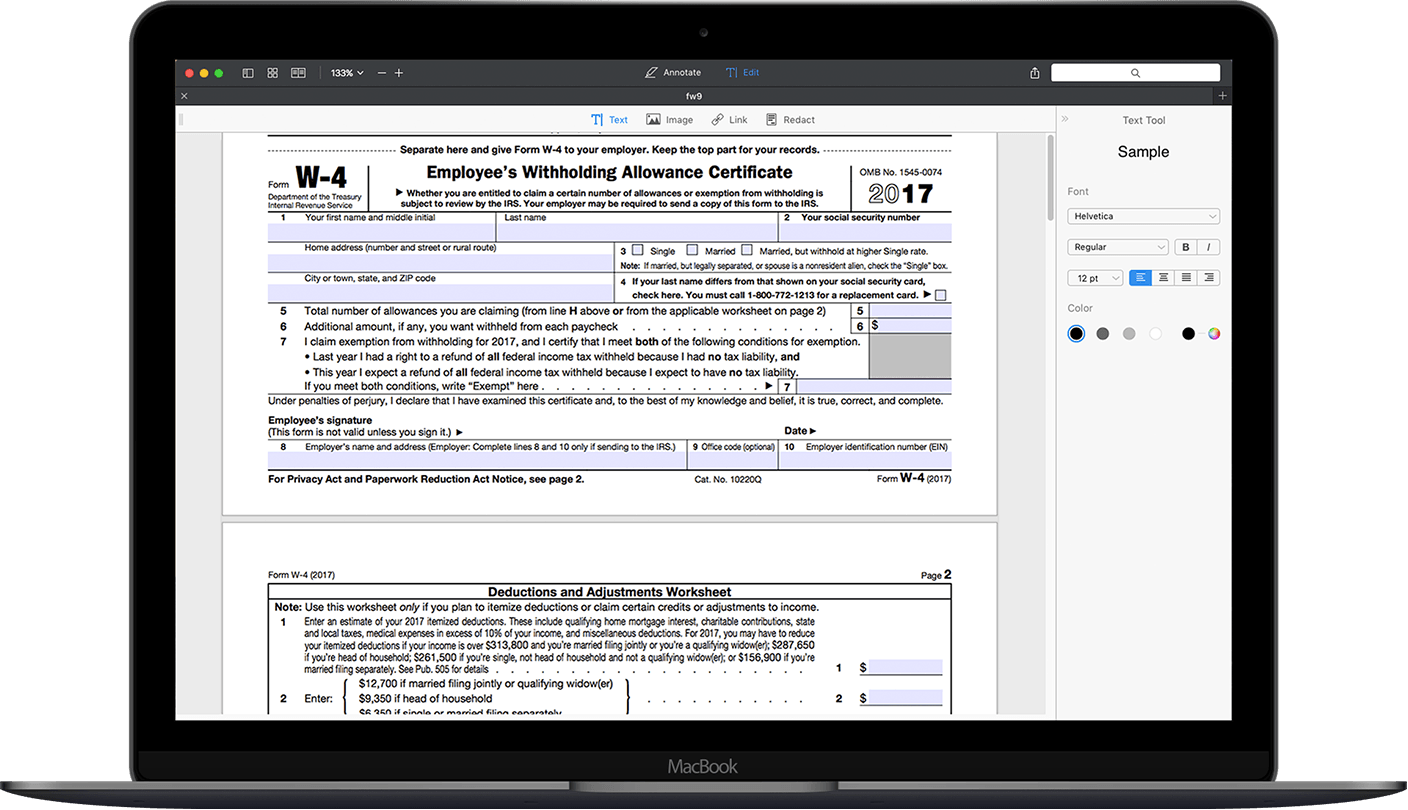Select the Text editing tool
The image size is (1408, 810).
click(x=609, y=120)
